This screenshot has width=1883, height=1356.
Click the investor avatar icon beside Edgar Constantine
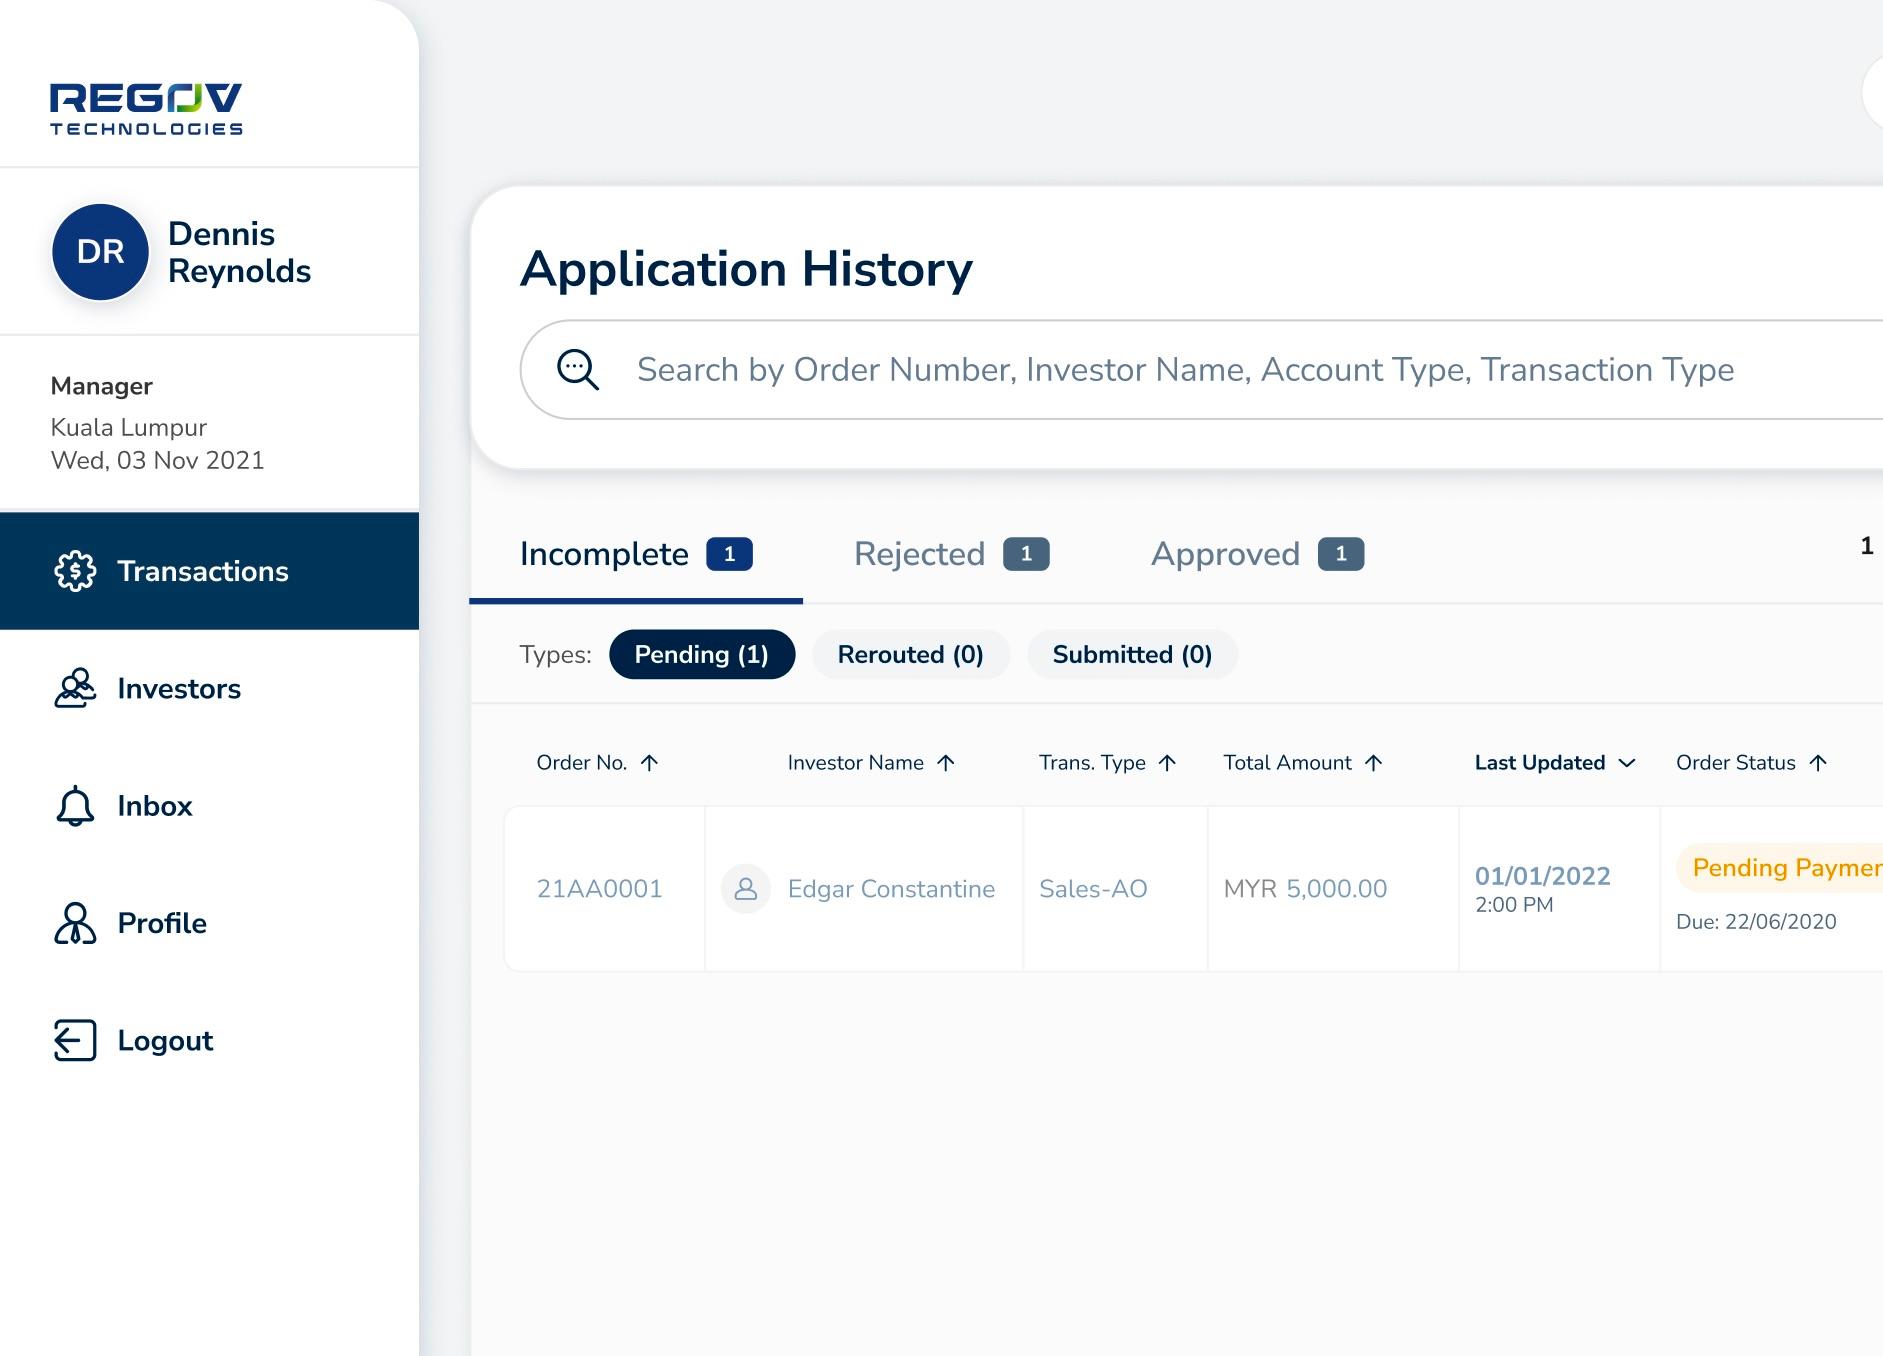click(746, 889)
